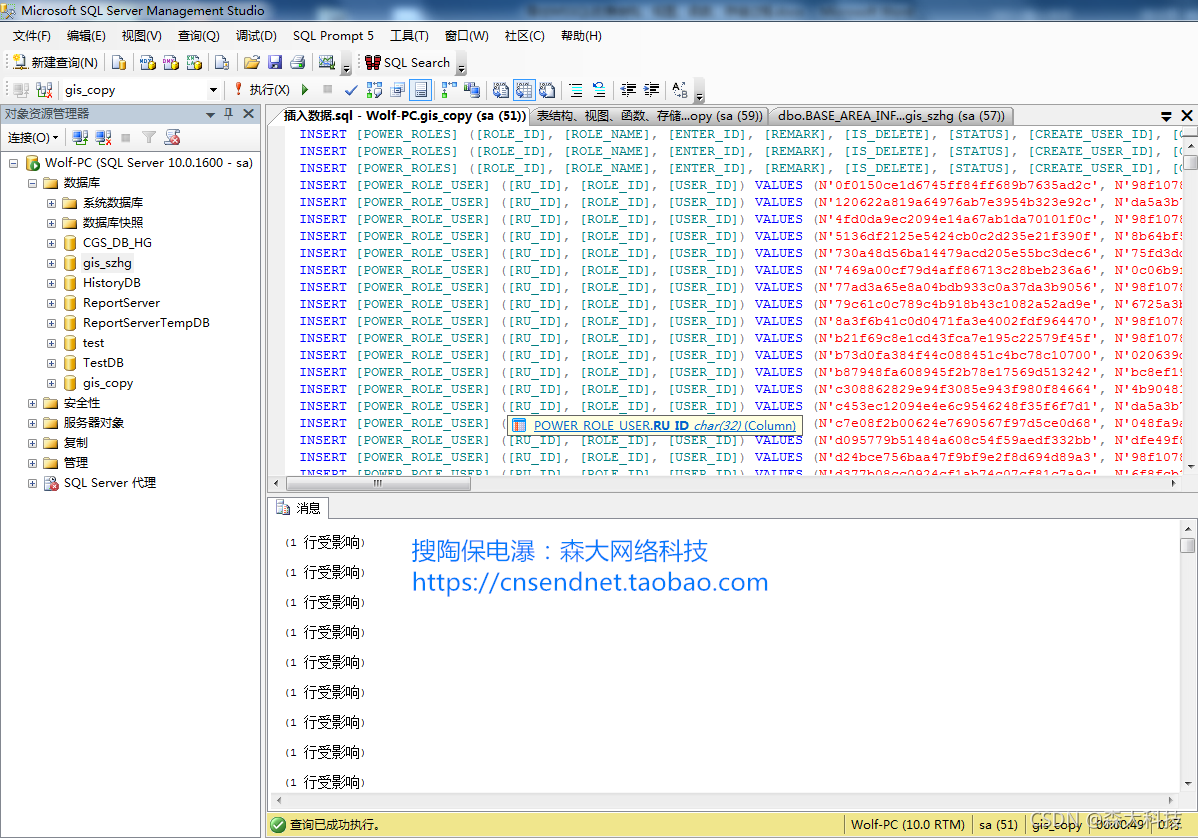Decrease the line indent
1198x838 pixels.
628,90
